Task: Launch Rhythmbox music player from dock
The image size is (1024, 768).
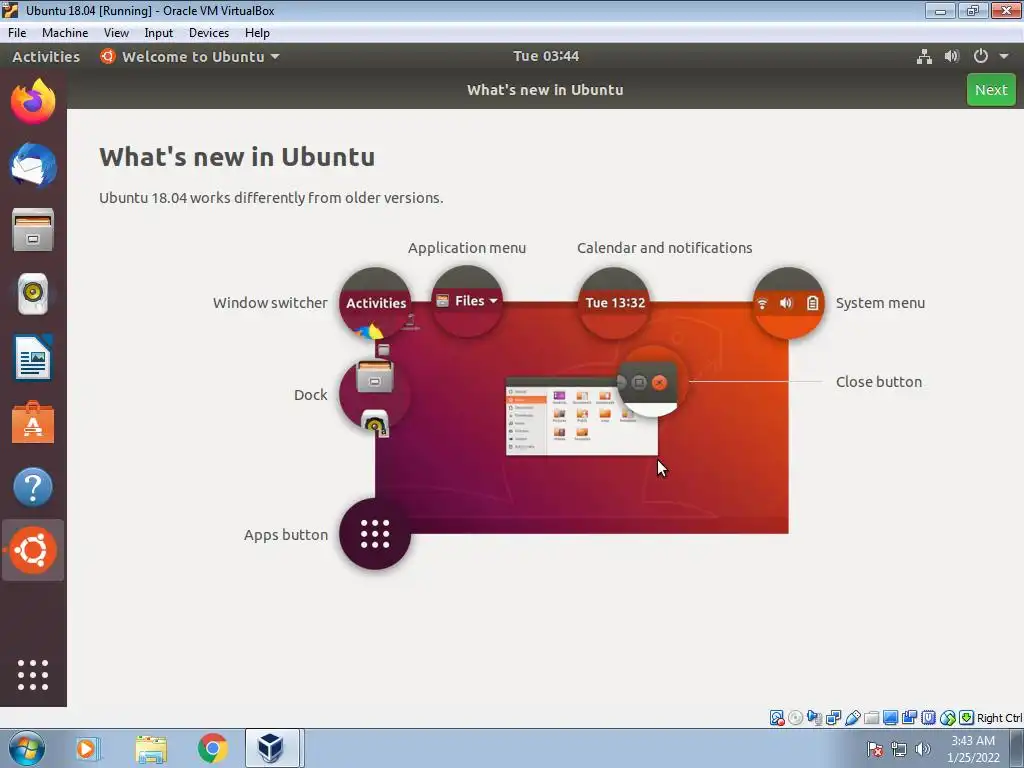Action: (x=33, y=294)
